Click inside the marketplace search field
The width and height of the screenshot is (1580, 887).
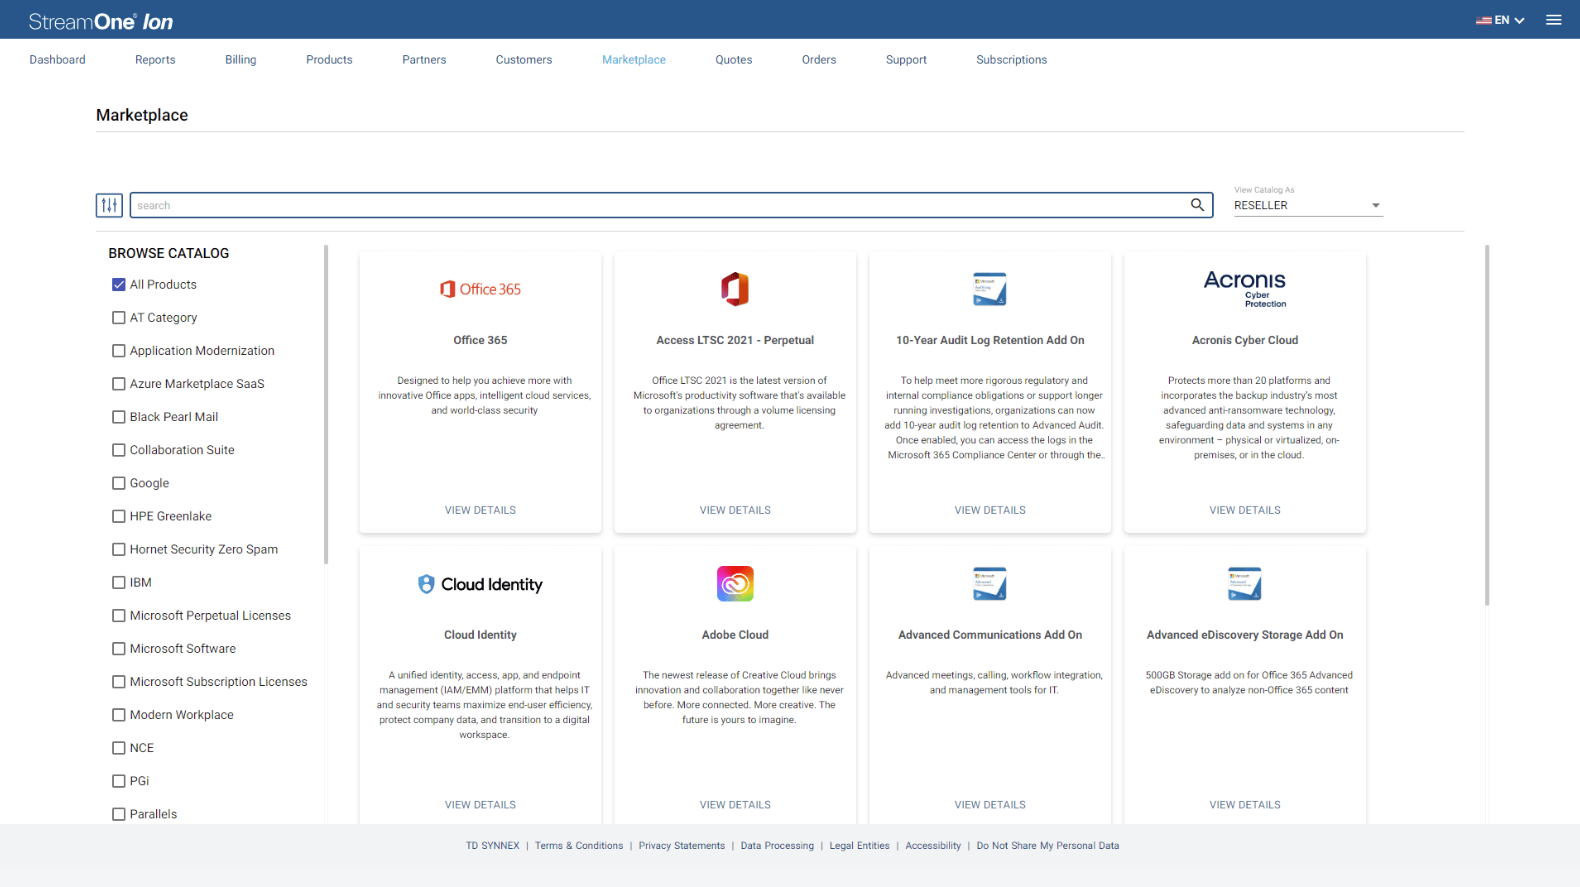point(660,205)
